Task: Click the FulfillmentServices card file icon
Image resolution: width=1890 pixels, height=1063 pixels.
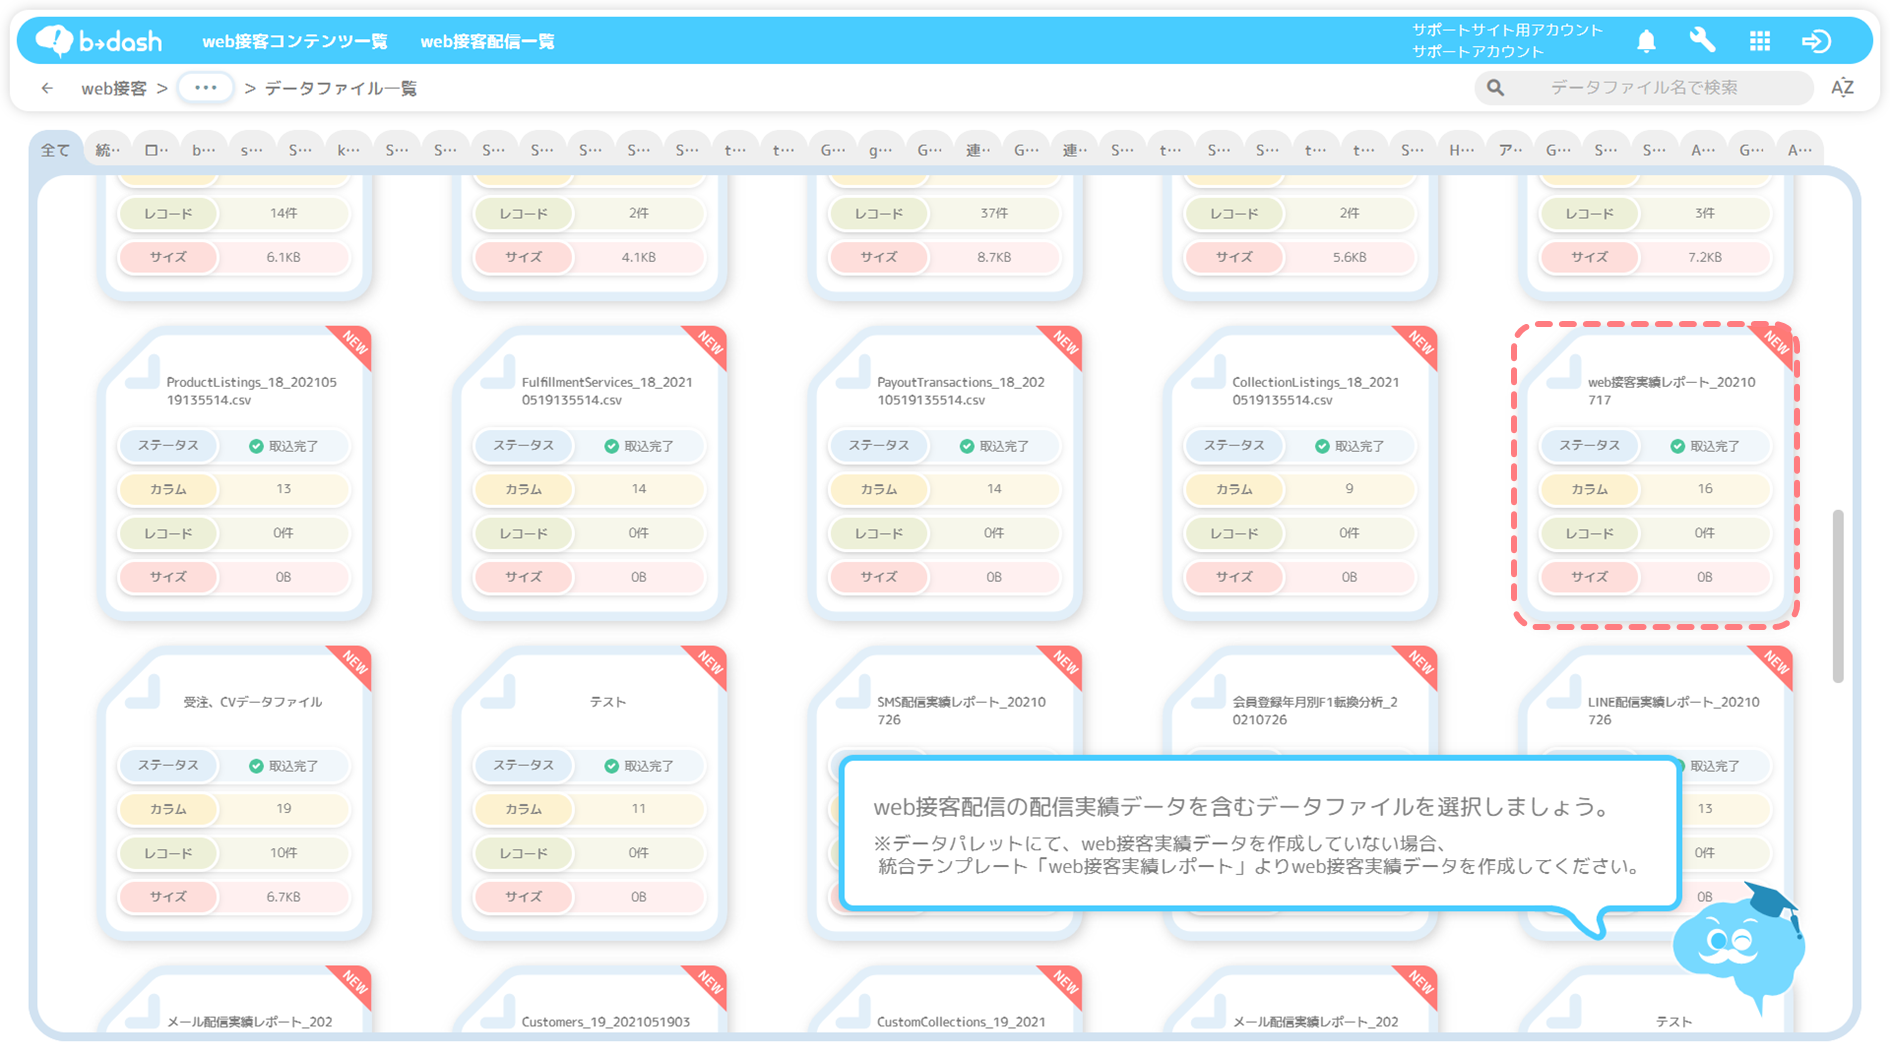Action: 498,374
